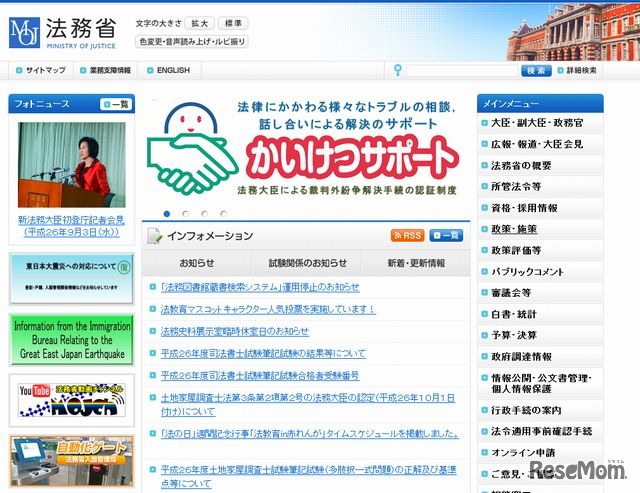This screenshot has height=493, width=640.
Task: Open 白書・統計 menu item
Action: [540, 314]
